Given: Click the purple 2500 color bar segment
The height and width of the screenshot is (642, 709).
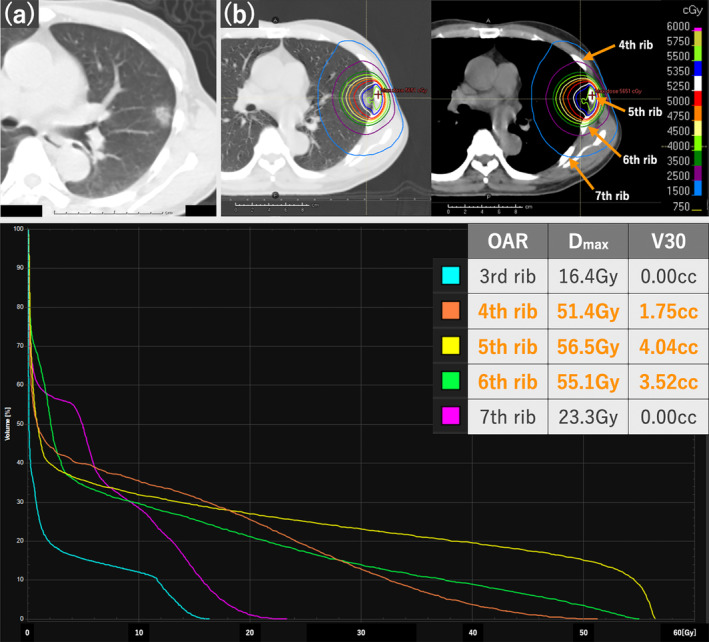Looking at the screenshot, I should click(x=698, y=173).
